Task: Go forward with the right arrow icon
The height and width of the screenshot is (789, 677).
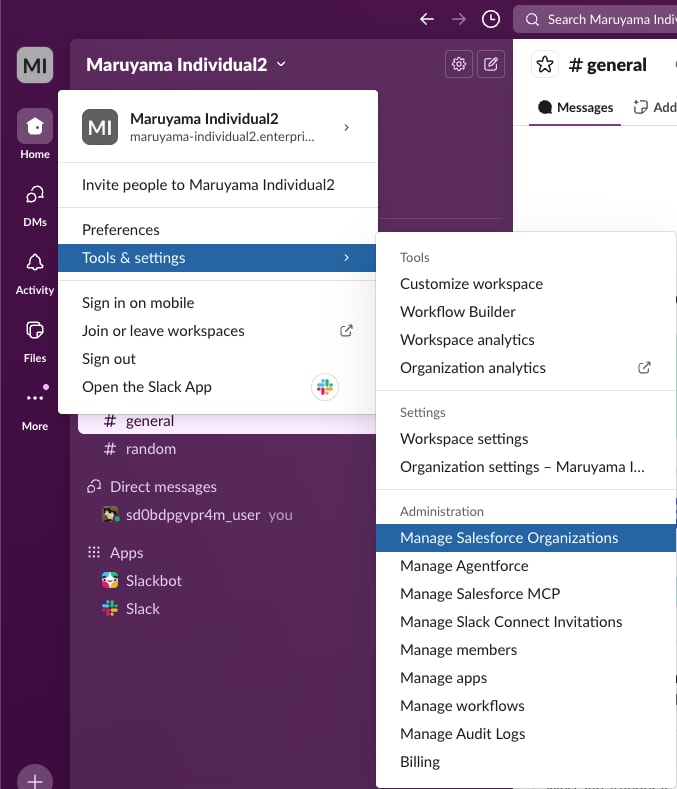Action: coord(459,19)
